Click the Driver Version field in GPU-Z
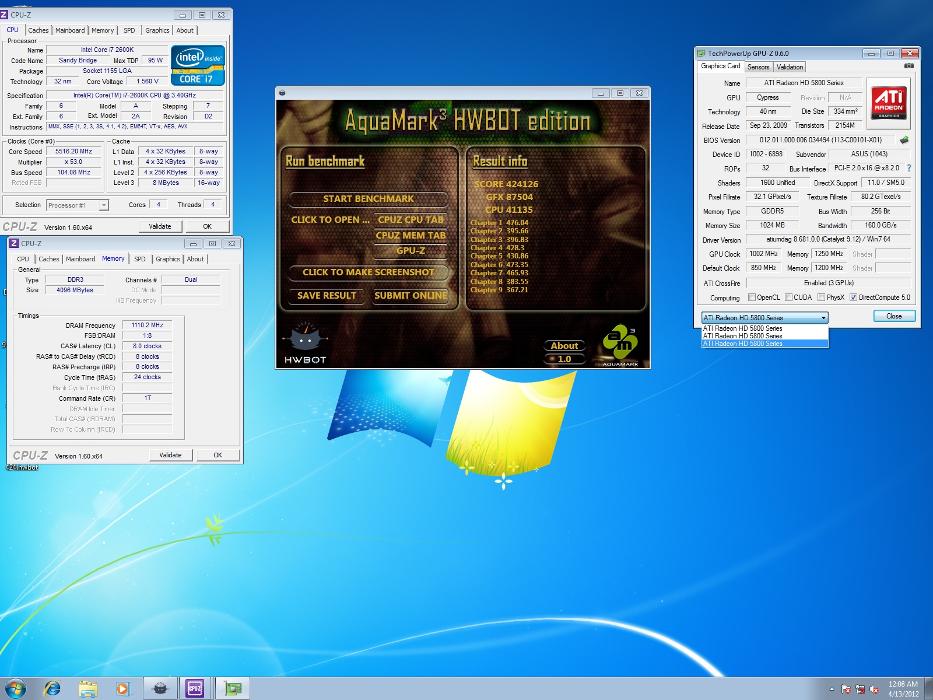 (828, 240)
